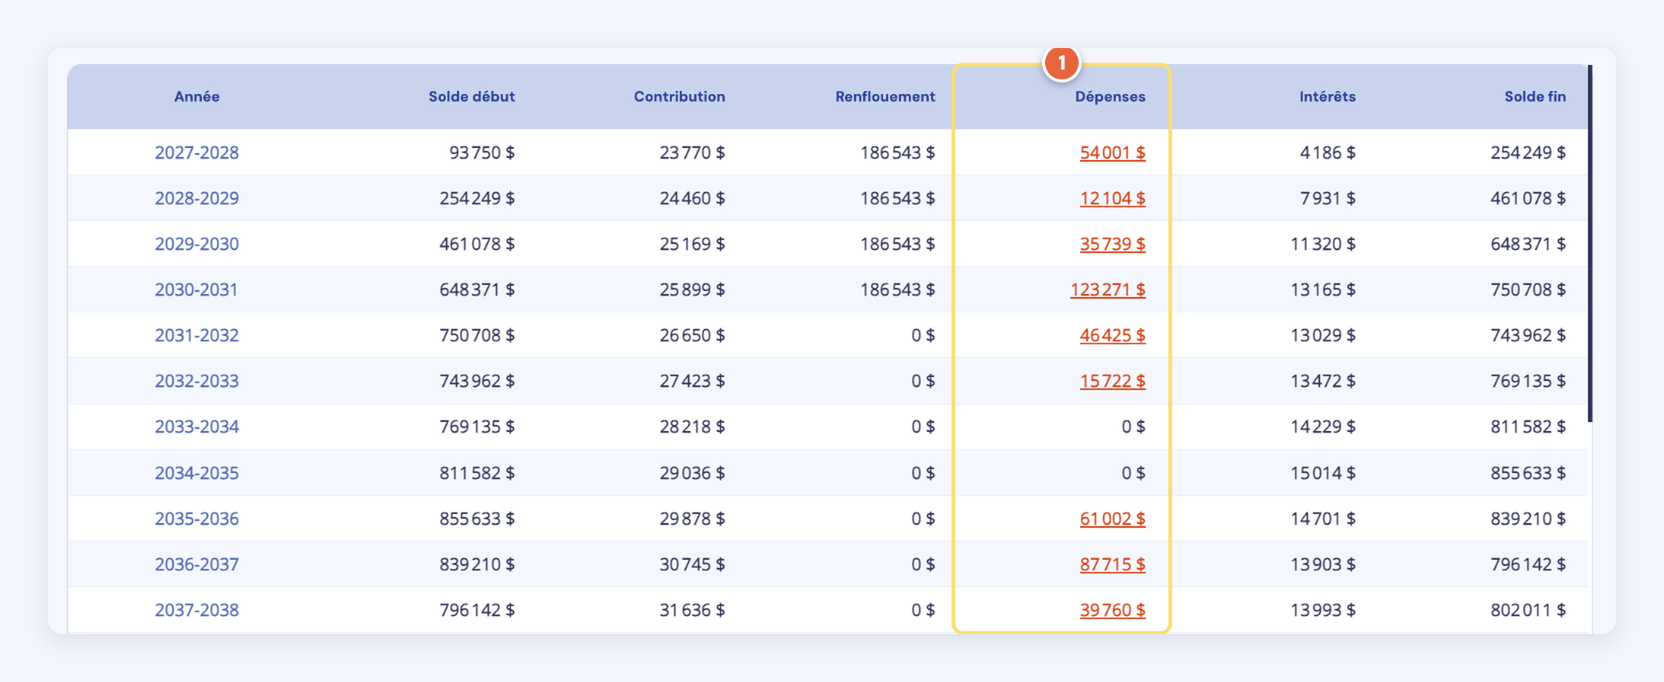Open the 12 104 $ expenses link

pos(1112,198)
